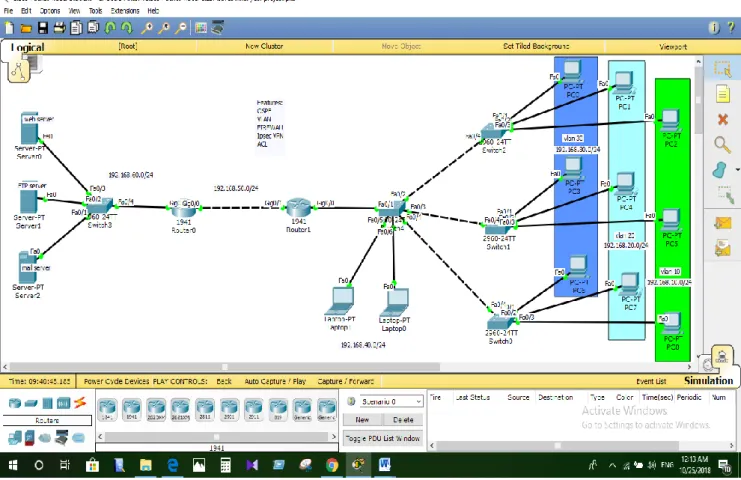Select the Inspect magnifier tool
The height and width of the screenshot is (480, 741).
click(x=722, y=144)
